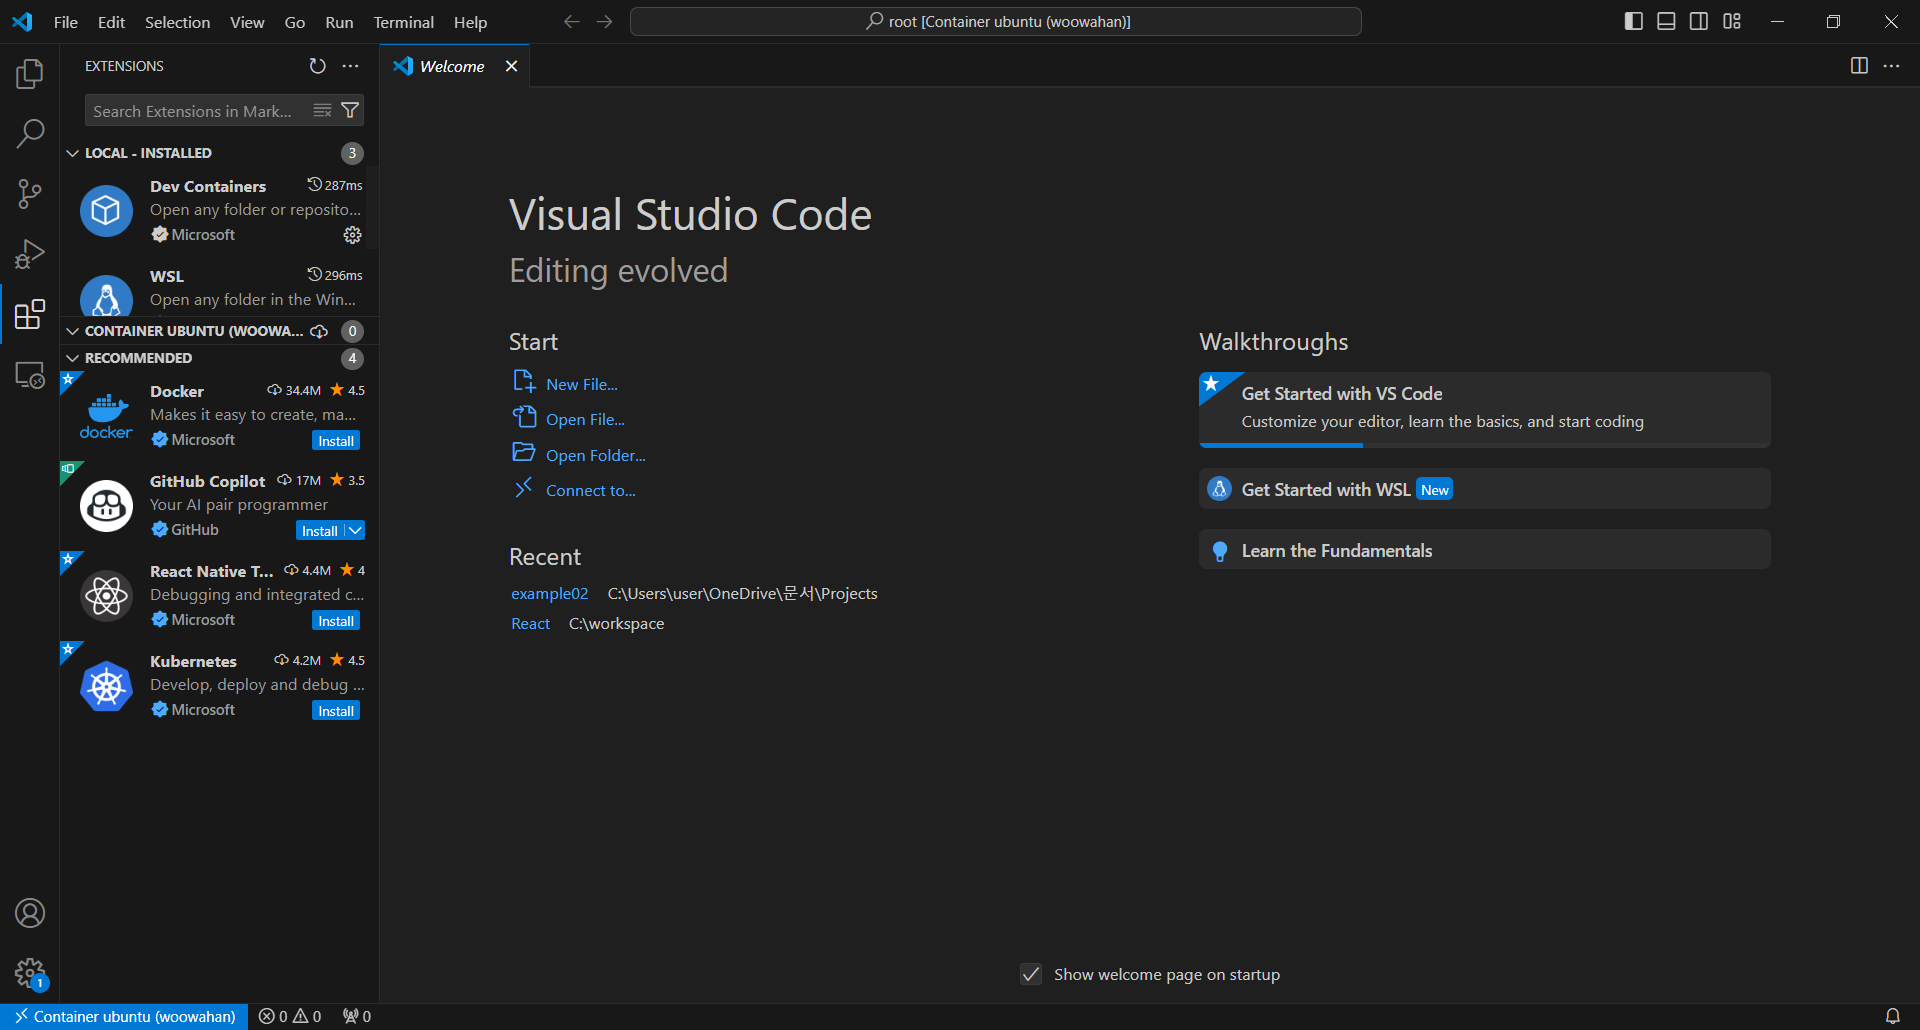Install the Docker extension
This screenshot has width=1920, height=1030.
tap(336, 441)
